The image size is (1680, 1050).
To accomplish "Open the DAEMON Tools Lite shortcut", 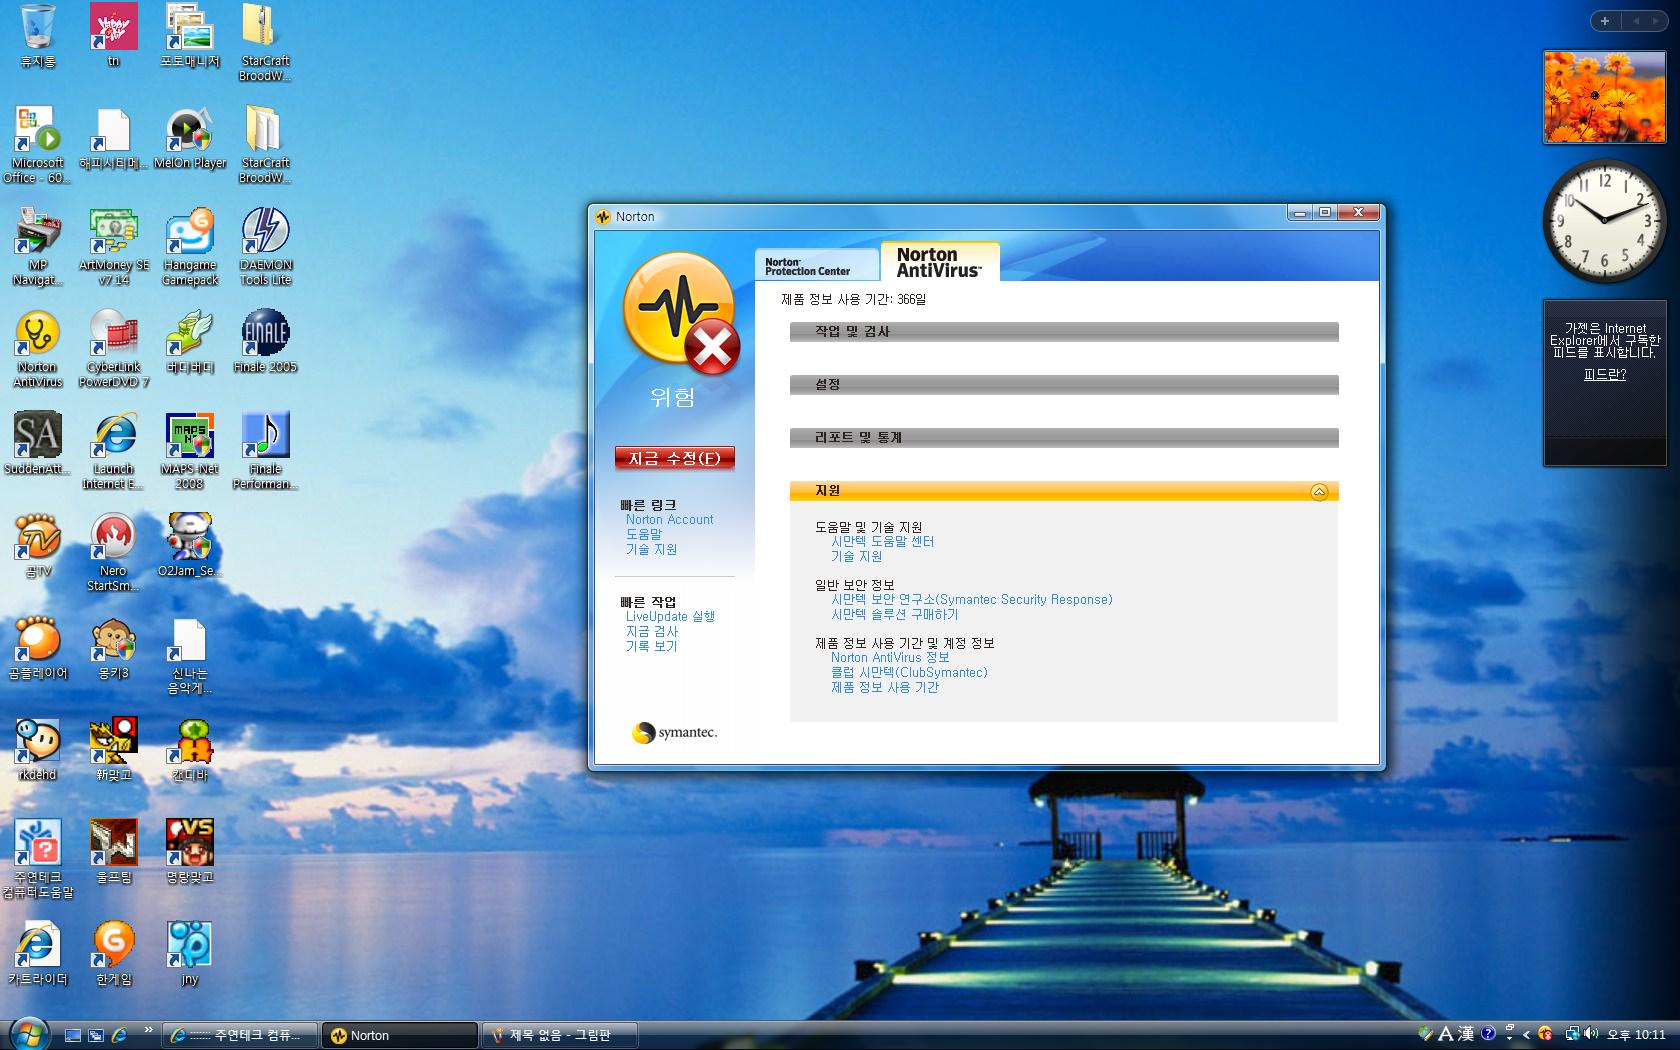I will (x=266, y=247).
